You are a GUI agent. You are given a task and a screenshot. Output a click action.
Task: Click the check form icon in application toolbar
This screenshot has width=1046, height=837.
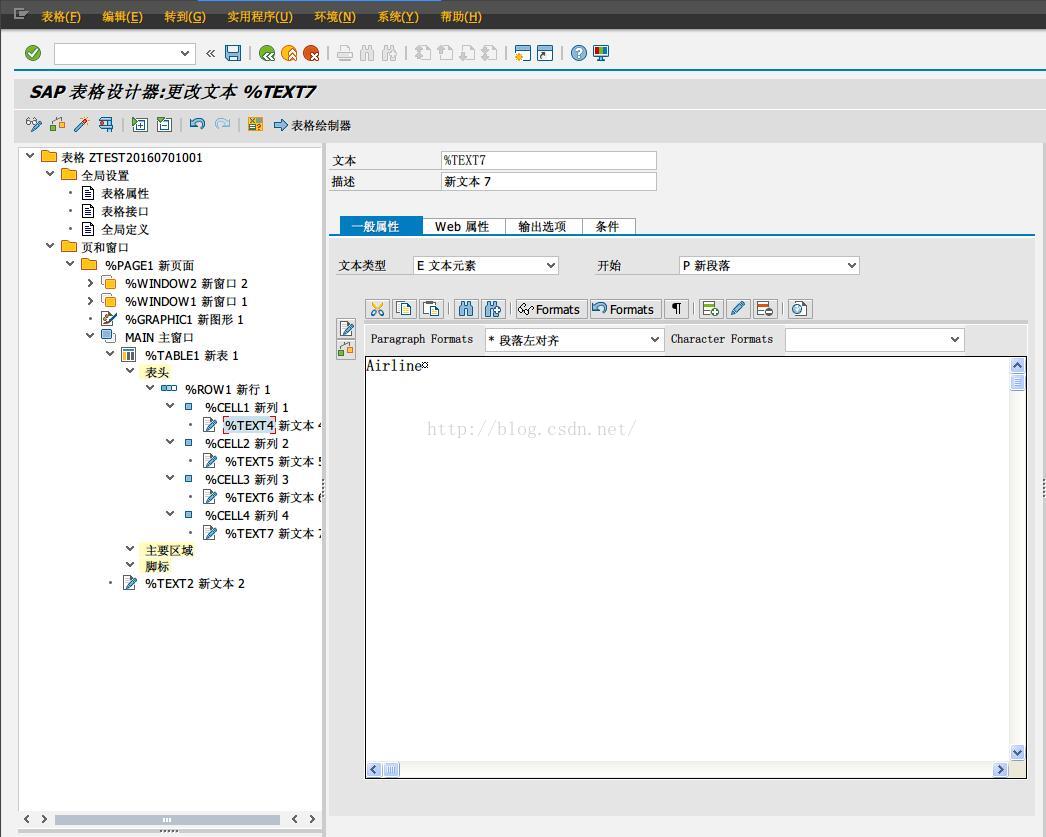point(58,124)
